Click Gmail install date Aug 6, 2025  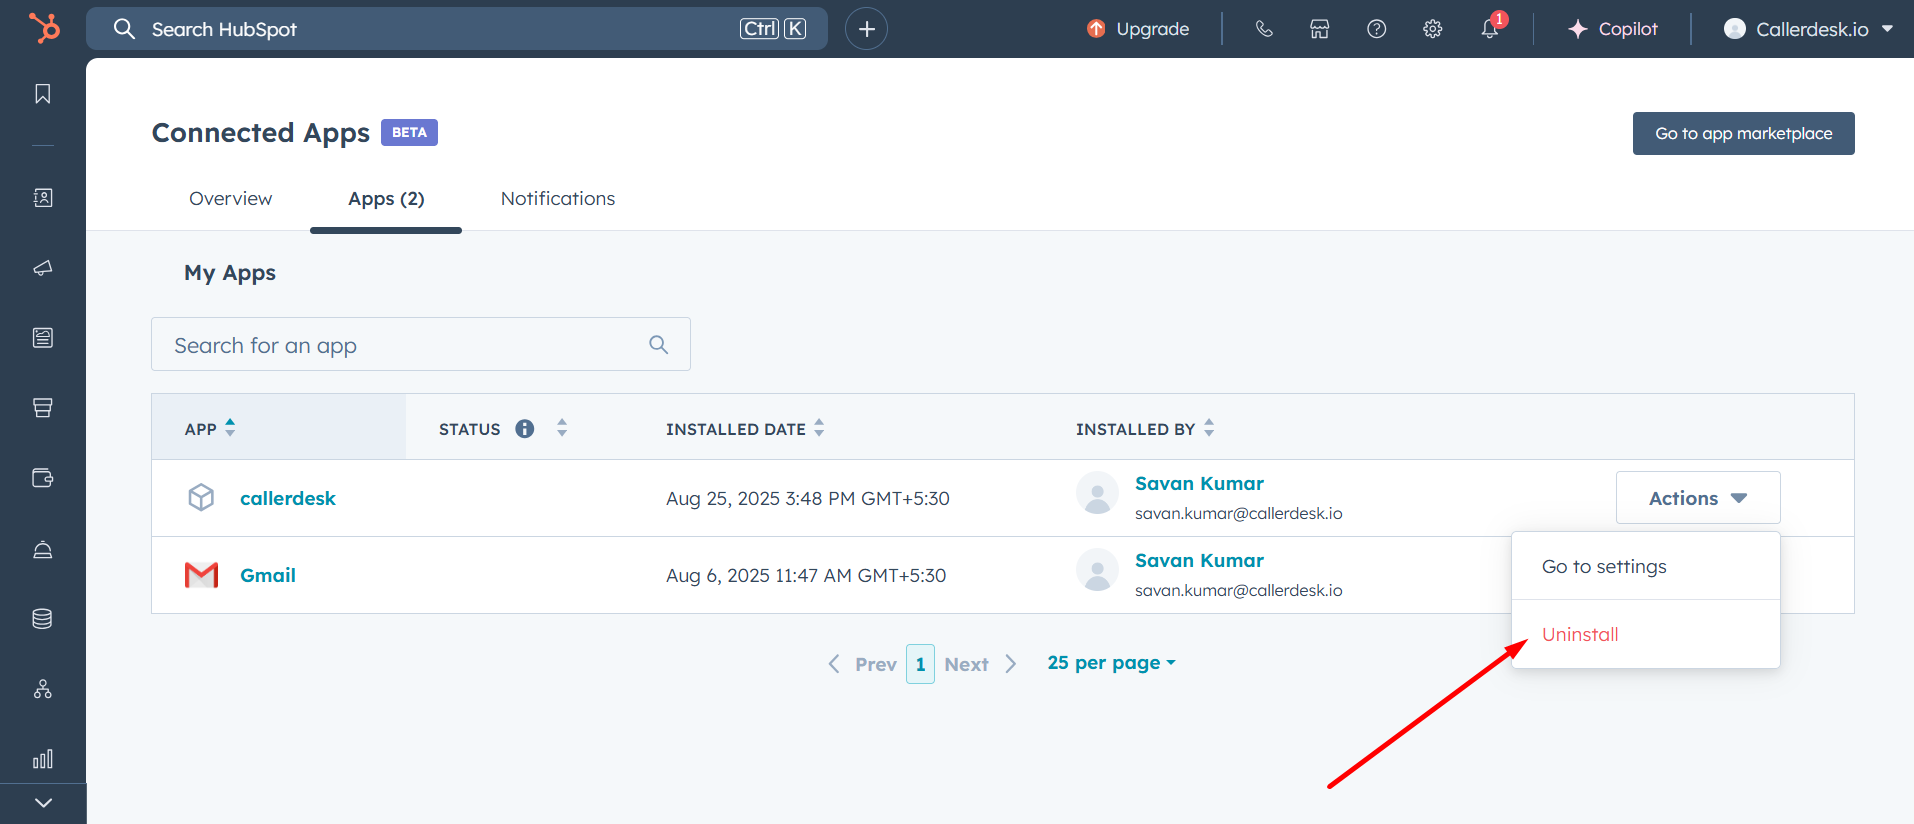point(806,575)
